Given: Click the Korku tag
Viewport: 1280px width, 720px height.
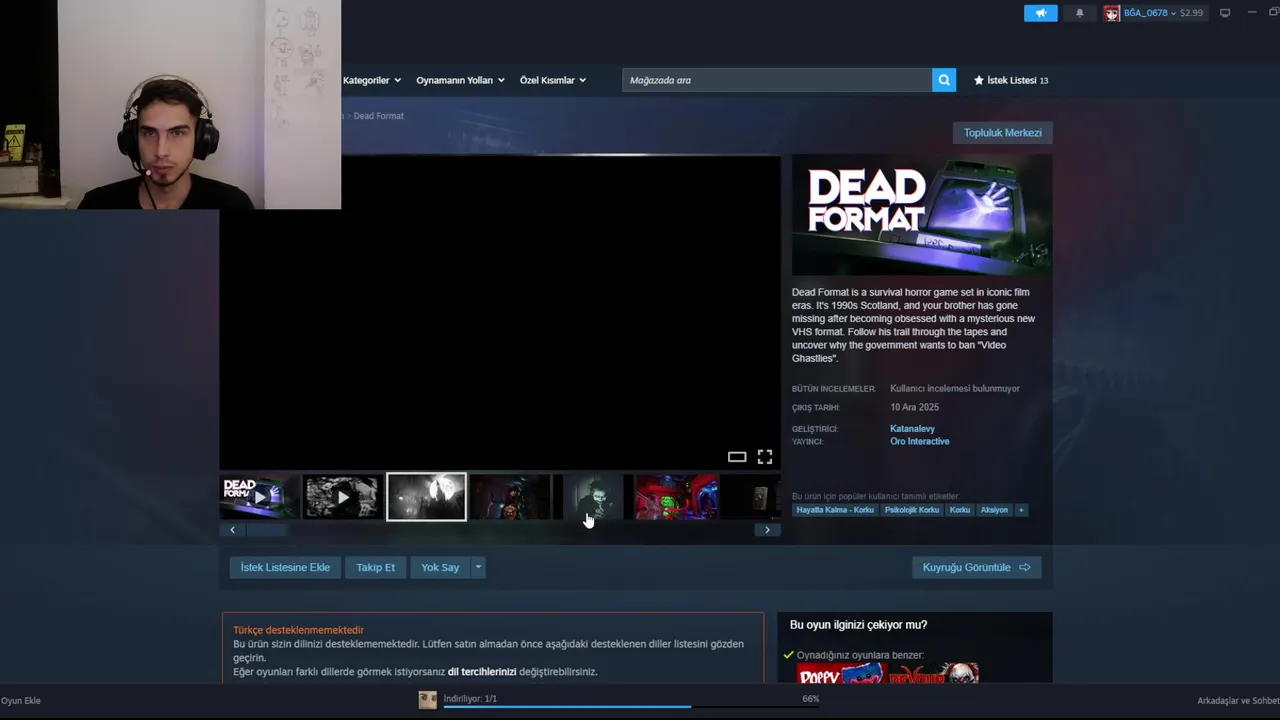Looking at the screenshot, I should [960, 510].
